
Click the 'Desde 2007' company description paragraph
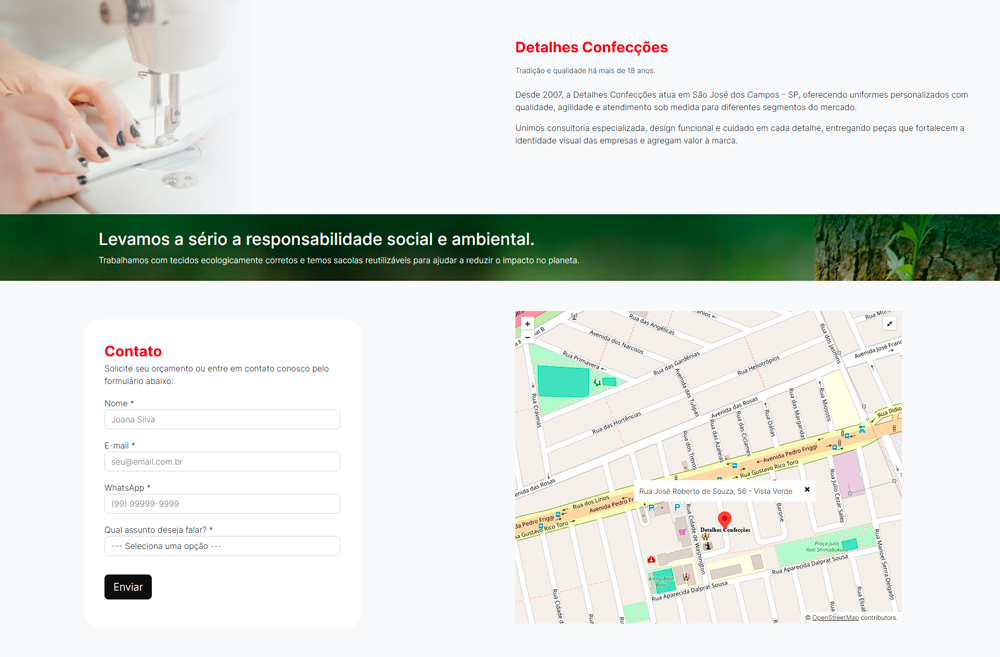click(x=742, y=101)
